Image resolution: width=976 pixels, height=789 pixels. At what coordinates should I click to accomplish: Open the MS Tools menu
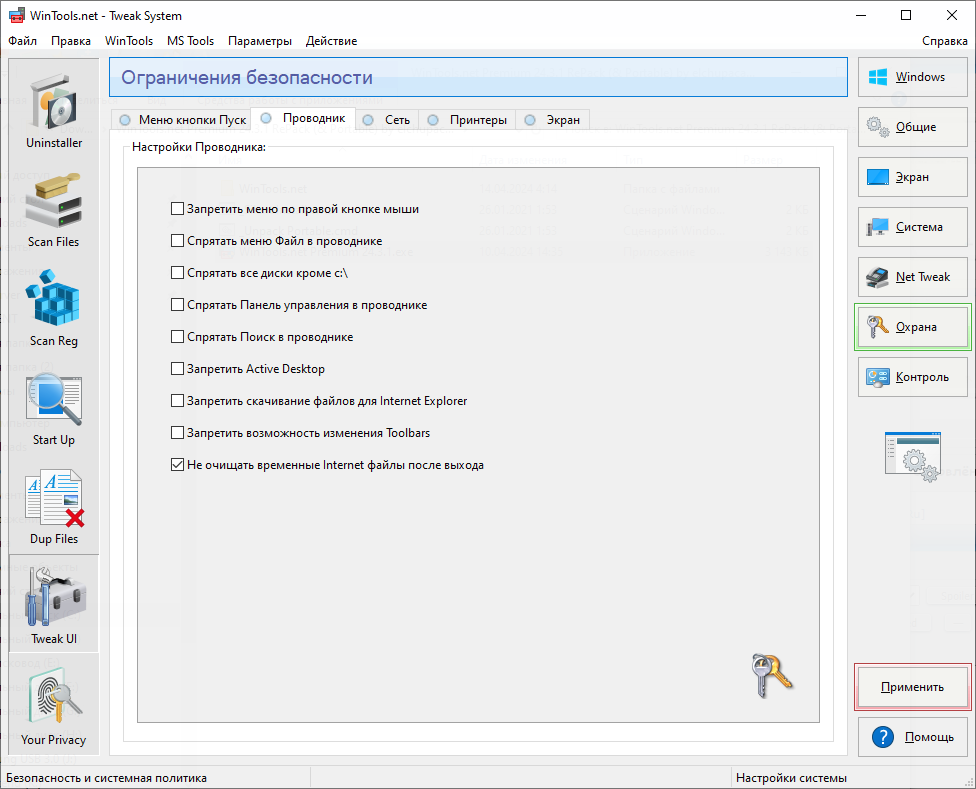(x=190, y=41)
